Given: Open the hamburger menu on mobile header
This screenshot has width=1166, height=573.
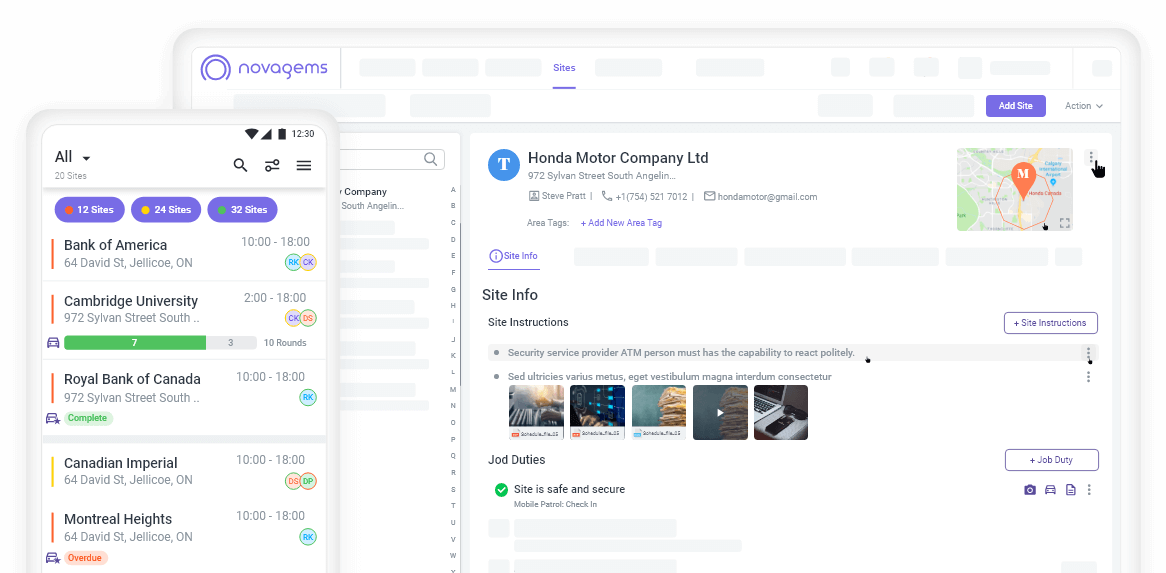Looking at the screenshot, I should click(x=304, y=166).
